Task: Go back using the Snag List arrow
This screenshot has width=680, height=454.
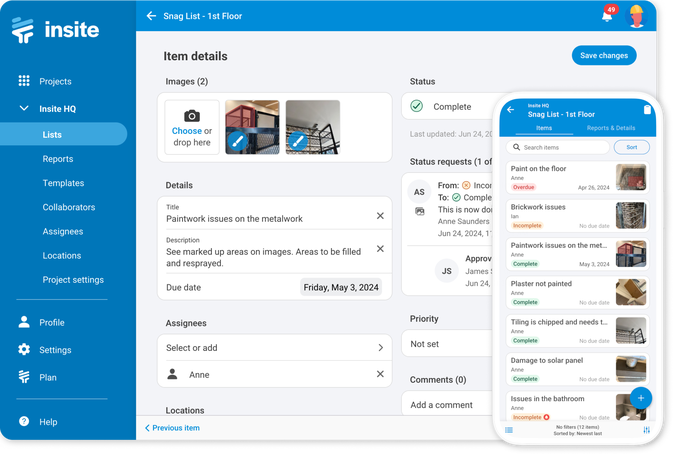Action: click(x=151, y=16)
